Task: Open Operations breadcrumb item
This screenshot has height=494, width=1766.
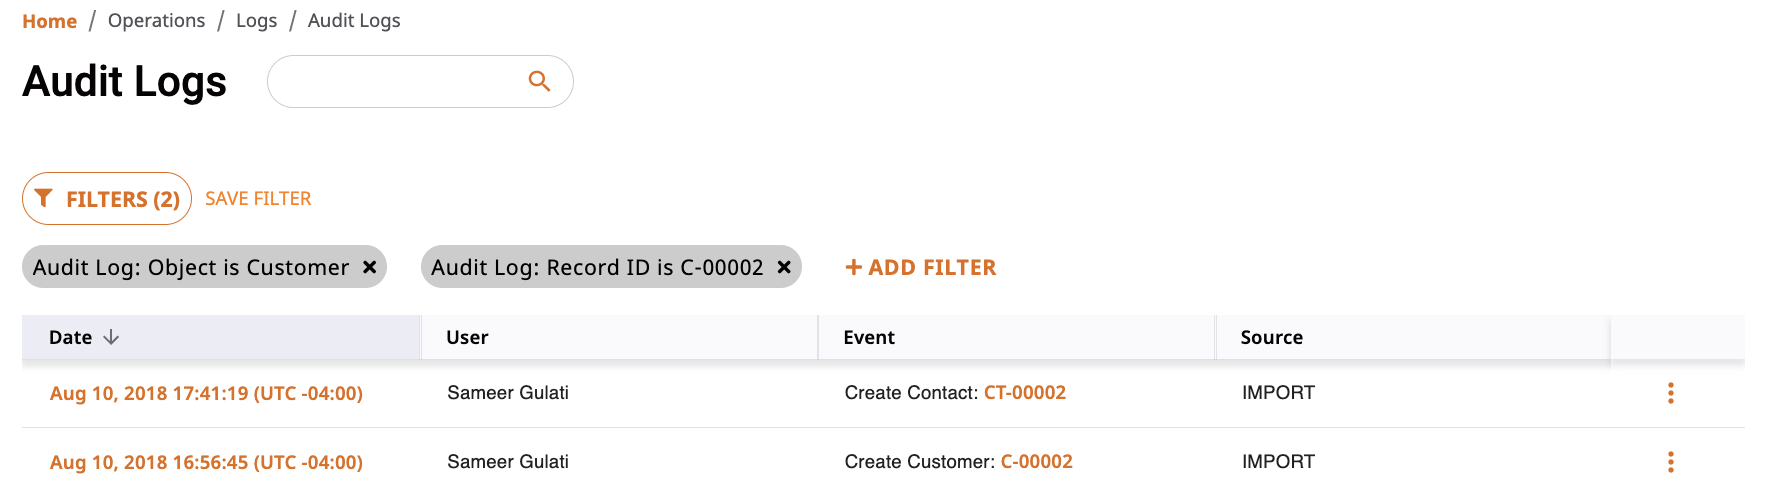Action: (x=156, y=20)
